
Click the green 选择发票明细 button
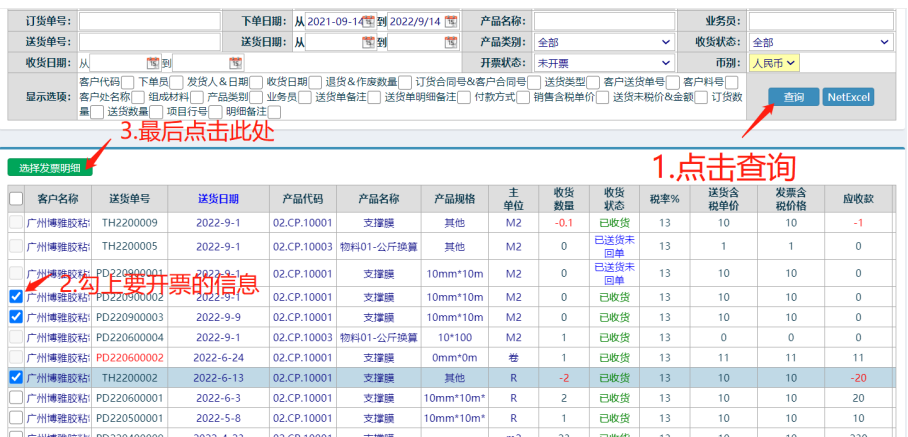[50, 167]
